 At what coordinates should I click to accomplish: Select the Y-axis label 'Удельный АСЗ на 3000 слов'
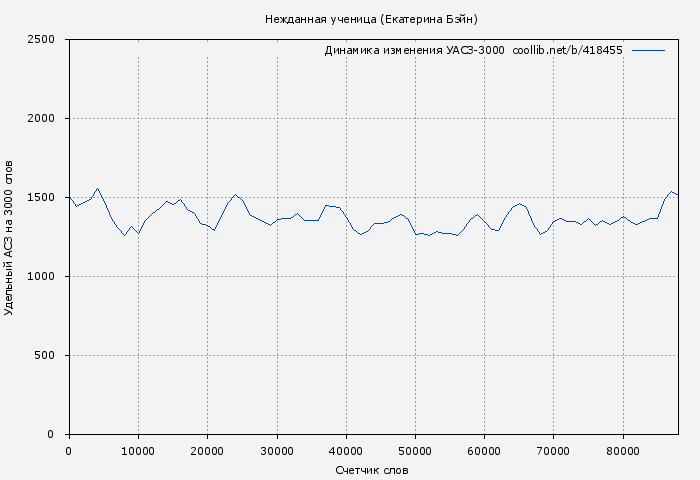(x=10, y=237)
